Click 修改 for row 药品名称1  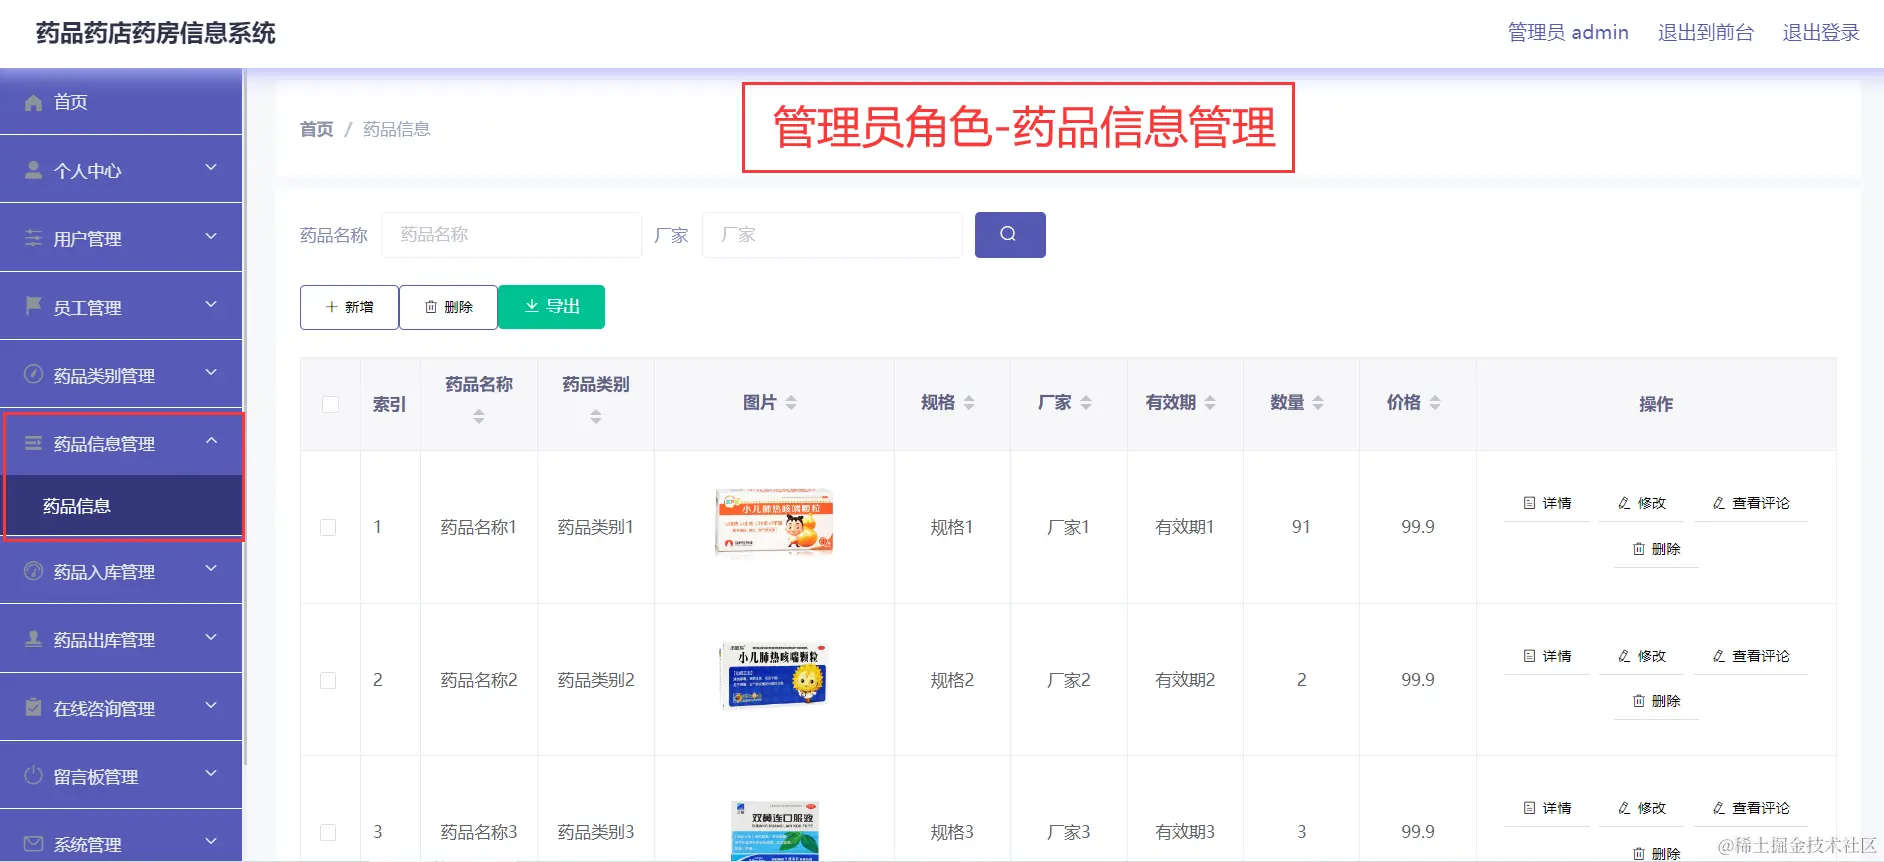(1642, 503)
